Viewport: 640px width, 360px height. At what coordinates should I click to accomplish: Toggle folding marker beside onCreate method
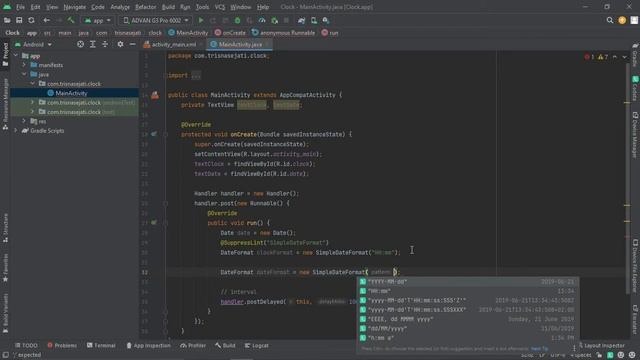tap(165, 134)
